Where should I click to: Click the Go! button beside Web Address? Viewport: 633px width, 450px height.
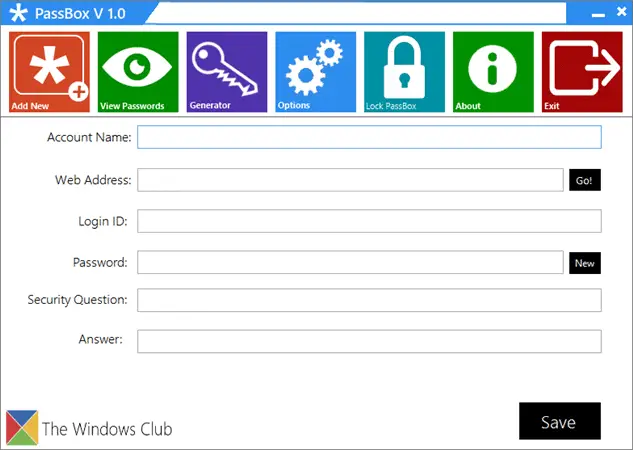585,180
